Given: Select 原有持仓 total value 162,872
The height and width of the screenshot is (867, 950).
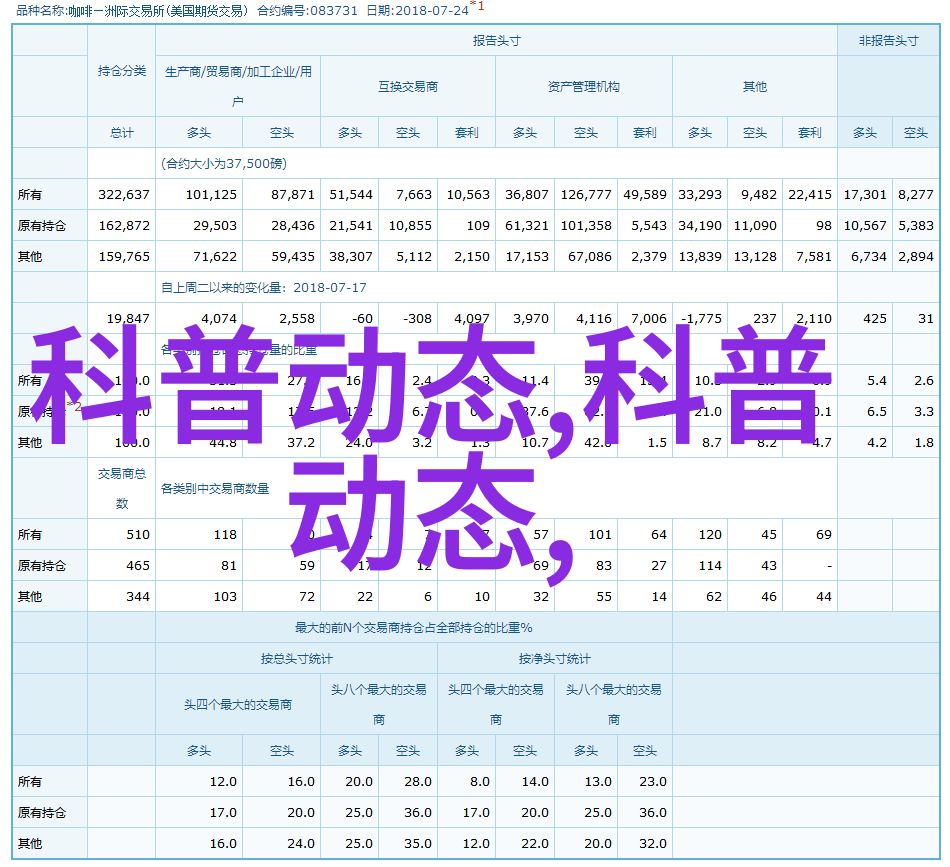Looking at the screenshot, I should coord(124,225).
